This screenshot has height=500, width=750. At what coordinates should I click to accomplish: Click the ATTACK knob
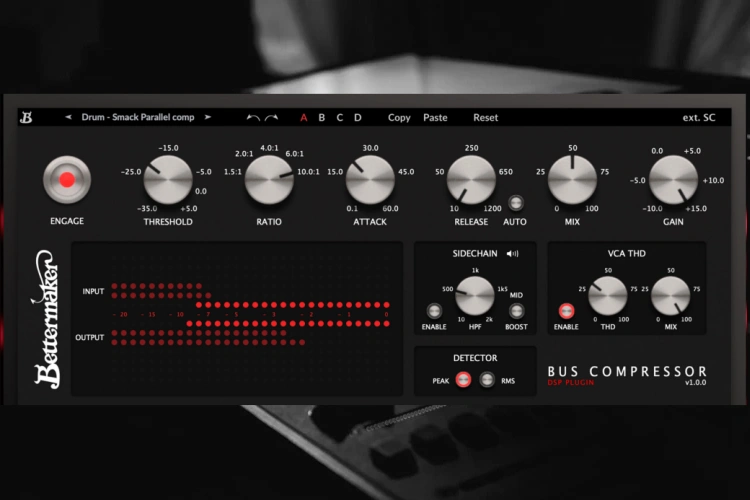coord(370,180)
